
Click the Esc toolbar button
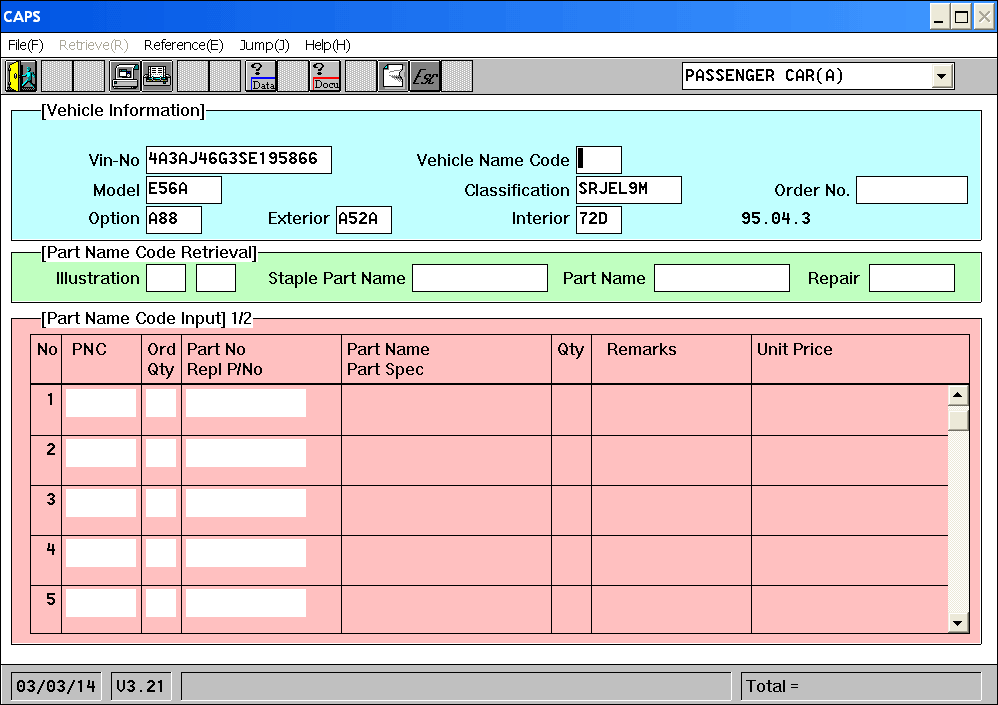coord(425,76)
